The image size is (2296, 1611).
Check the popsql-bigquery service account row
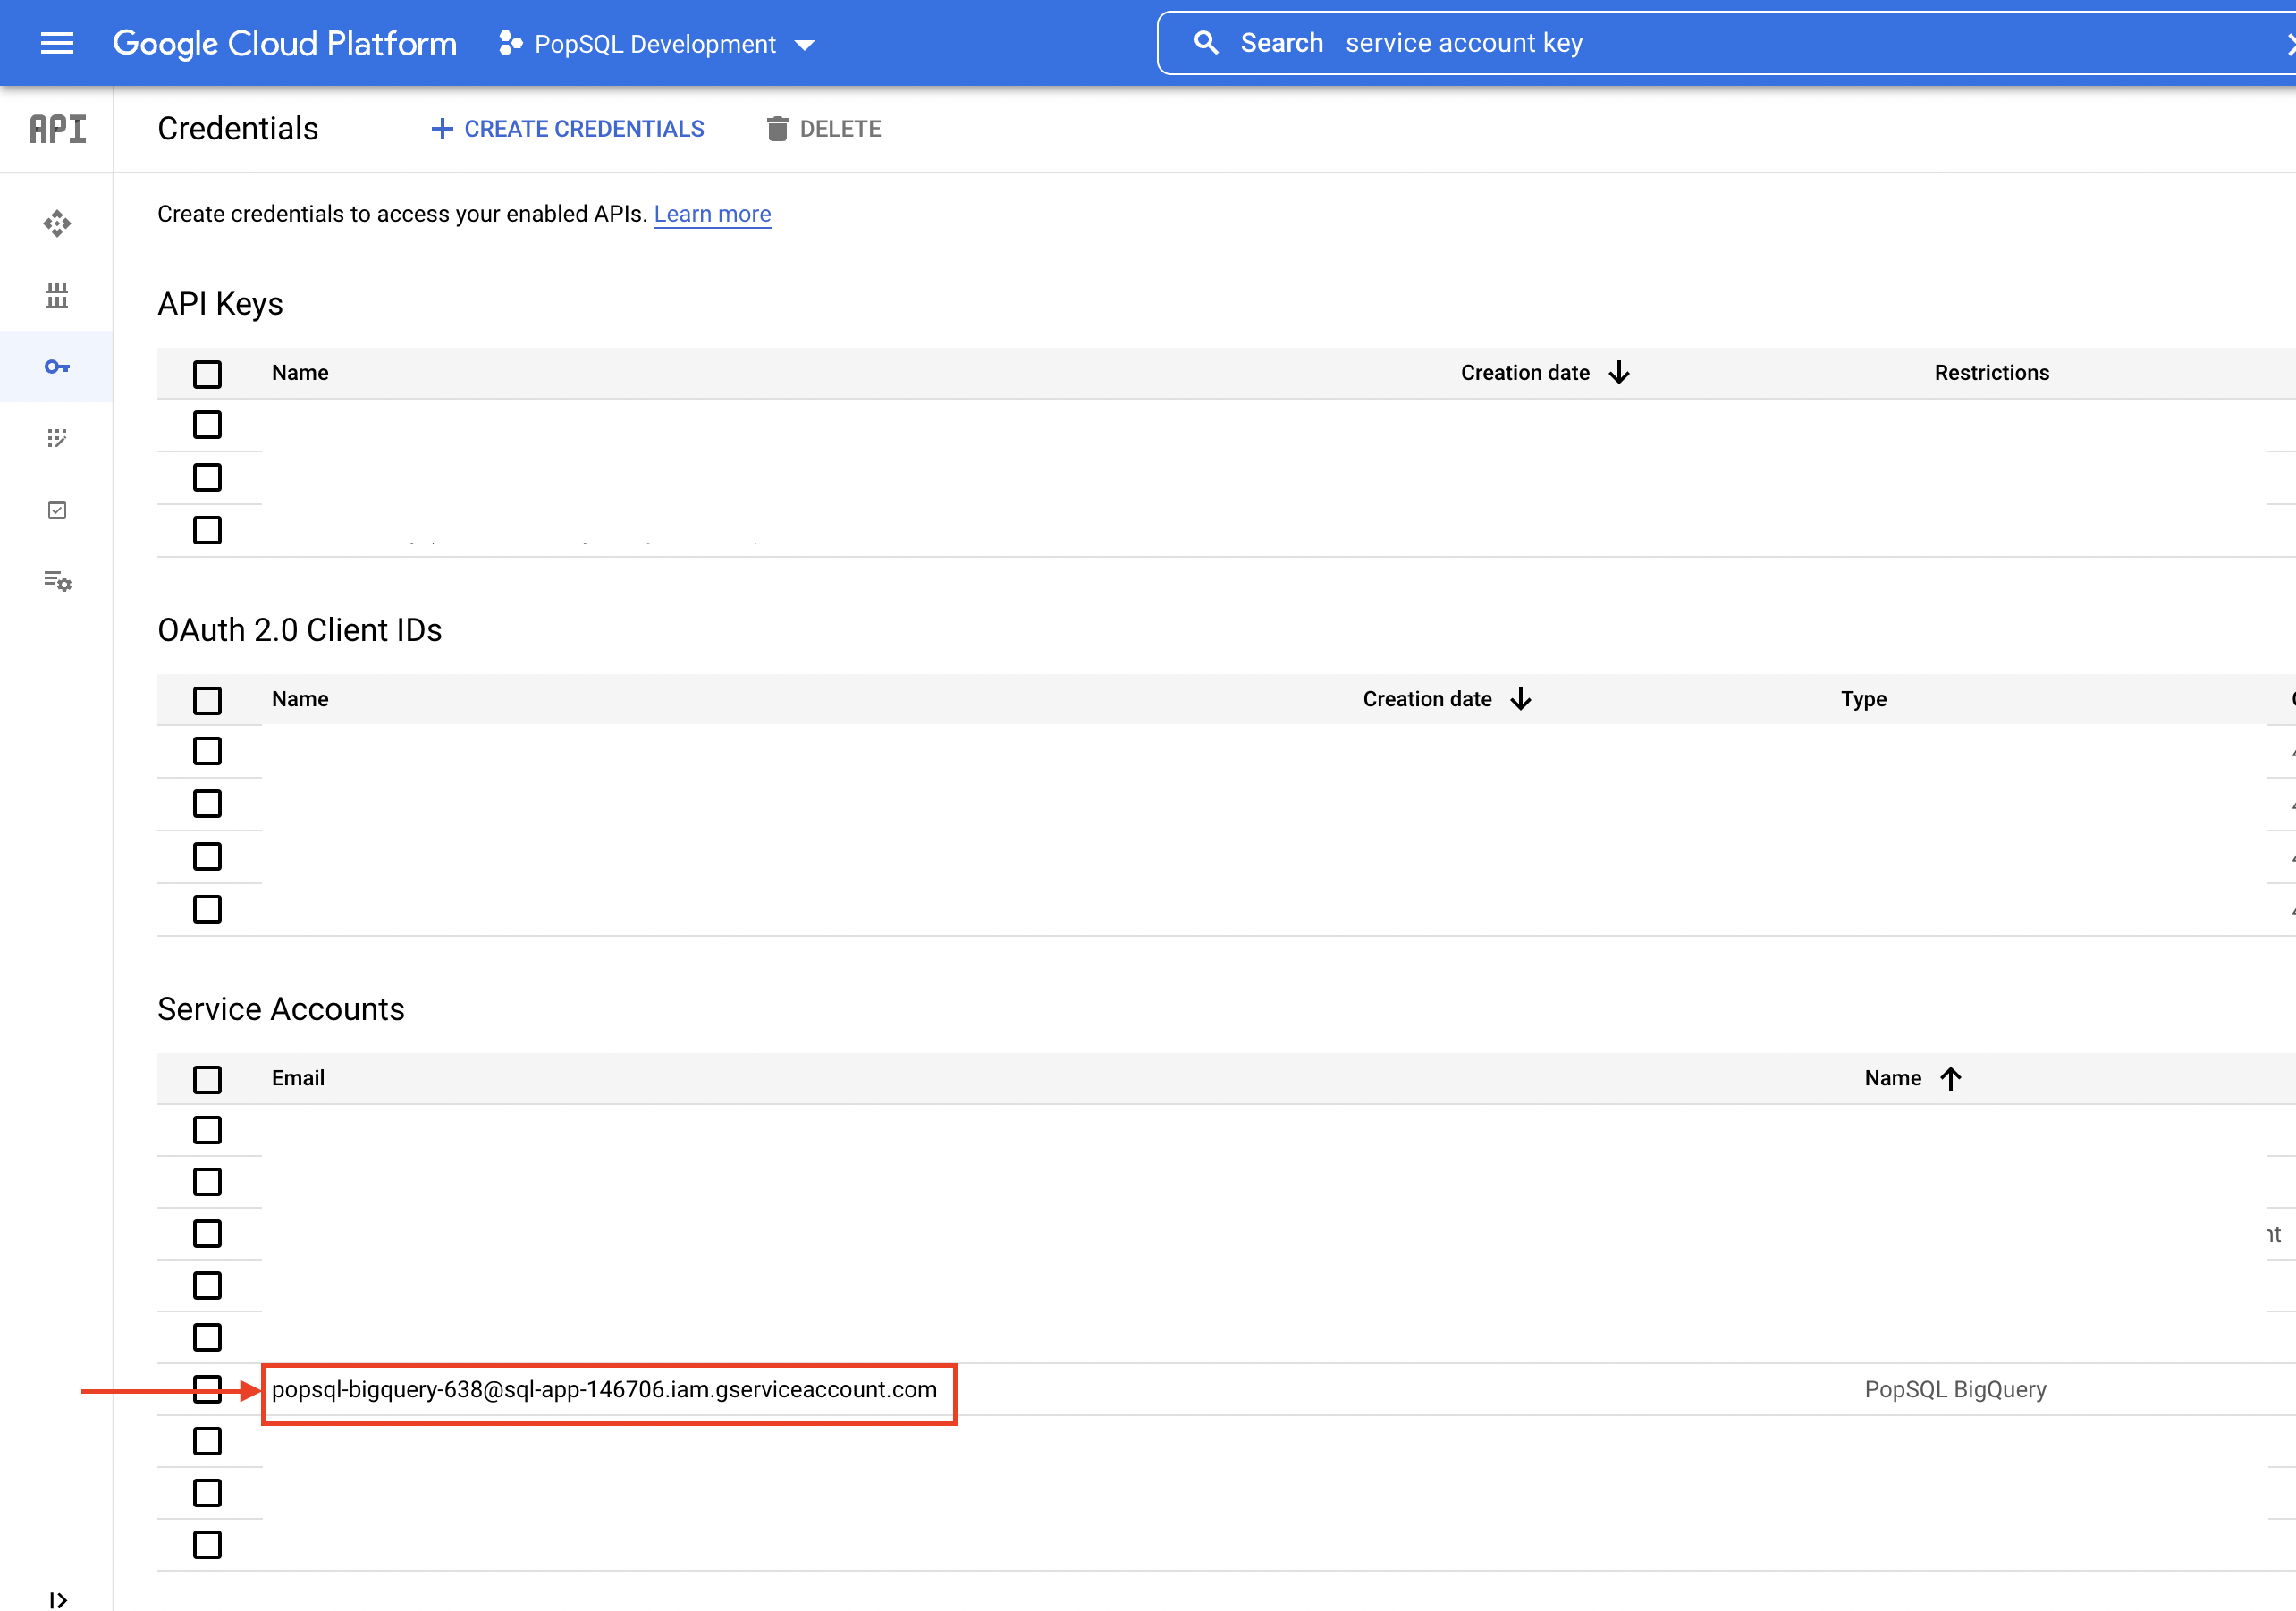(207, 1389)
